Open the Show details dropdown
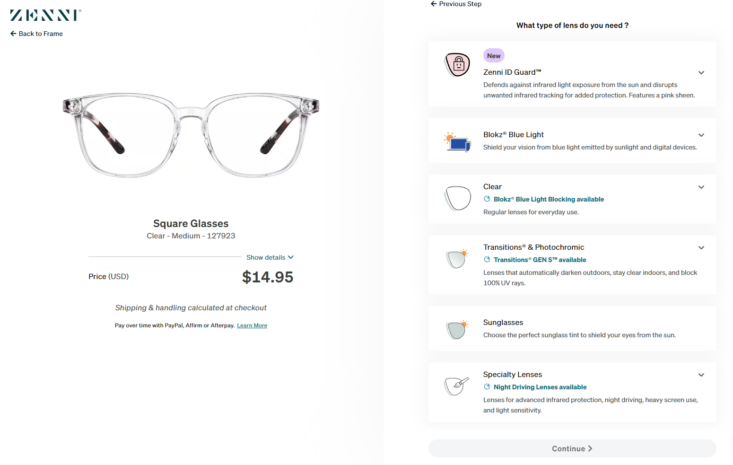Image resolution: width=733 pixels, height=465 pixels. (270, 257)
